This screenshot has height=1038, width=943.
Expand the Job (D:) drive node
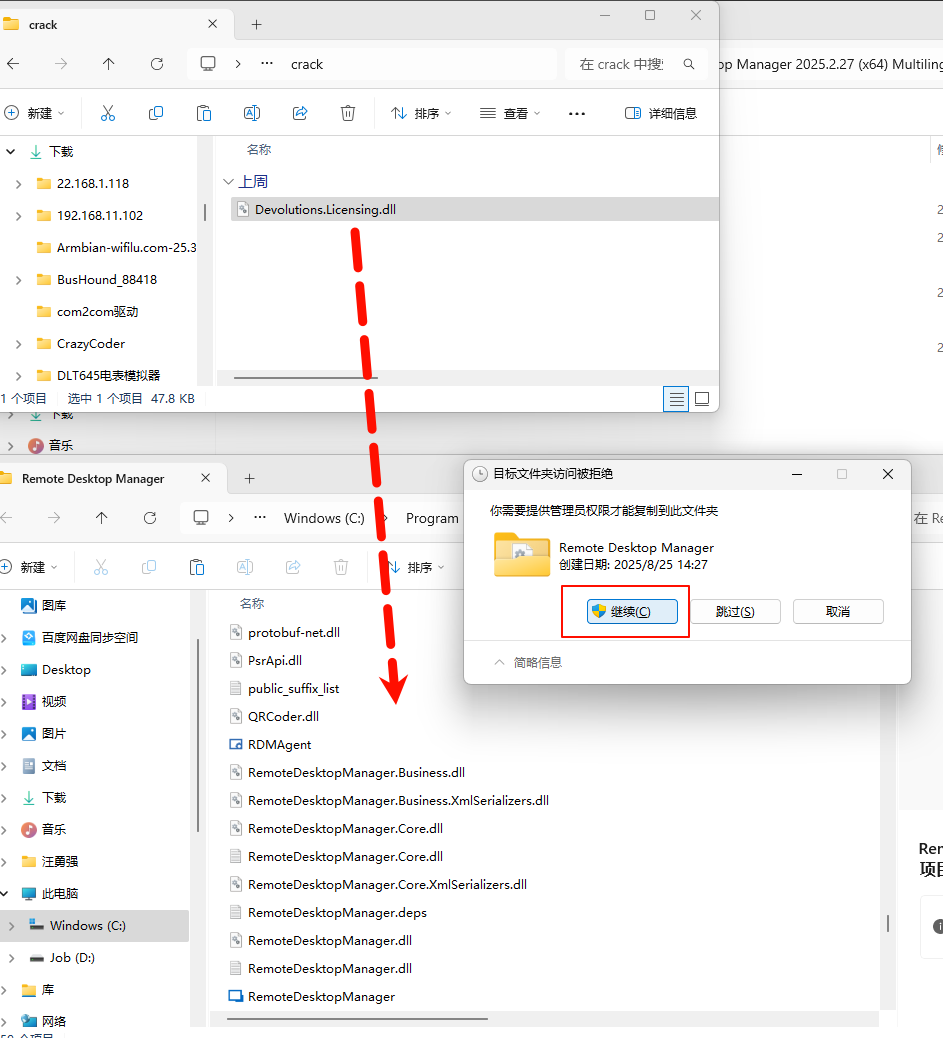pos(11,958)
